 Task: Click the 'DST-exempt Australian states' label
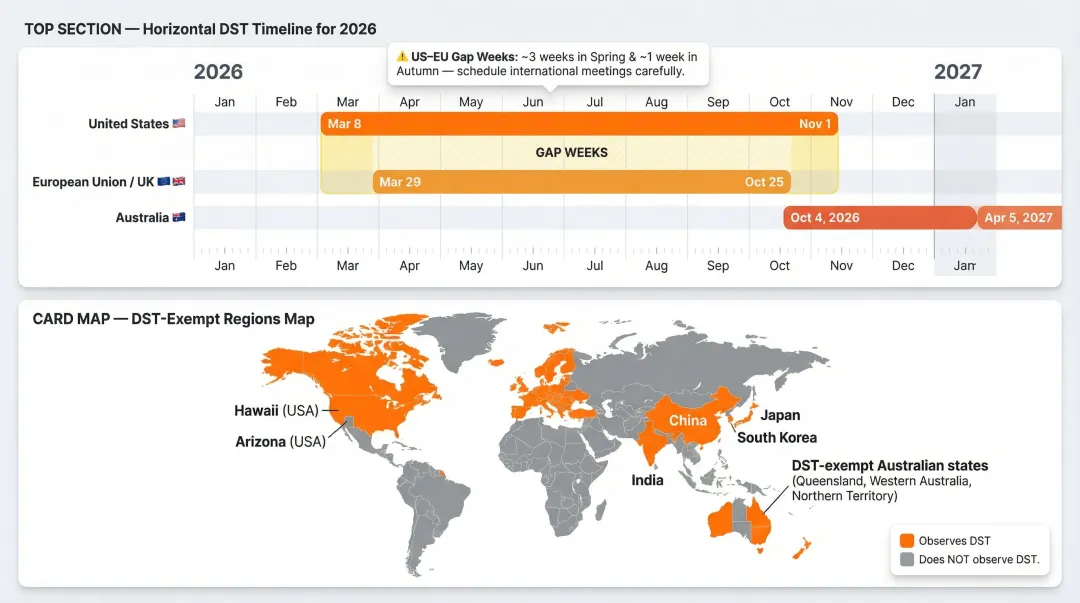[889, 465]
